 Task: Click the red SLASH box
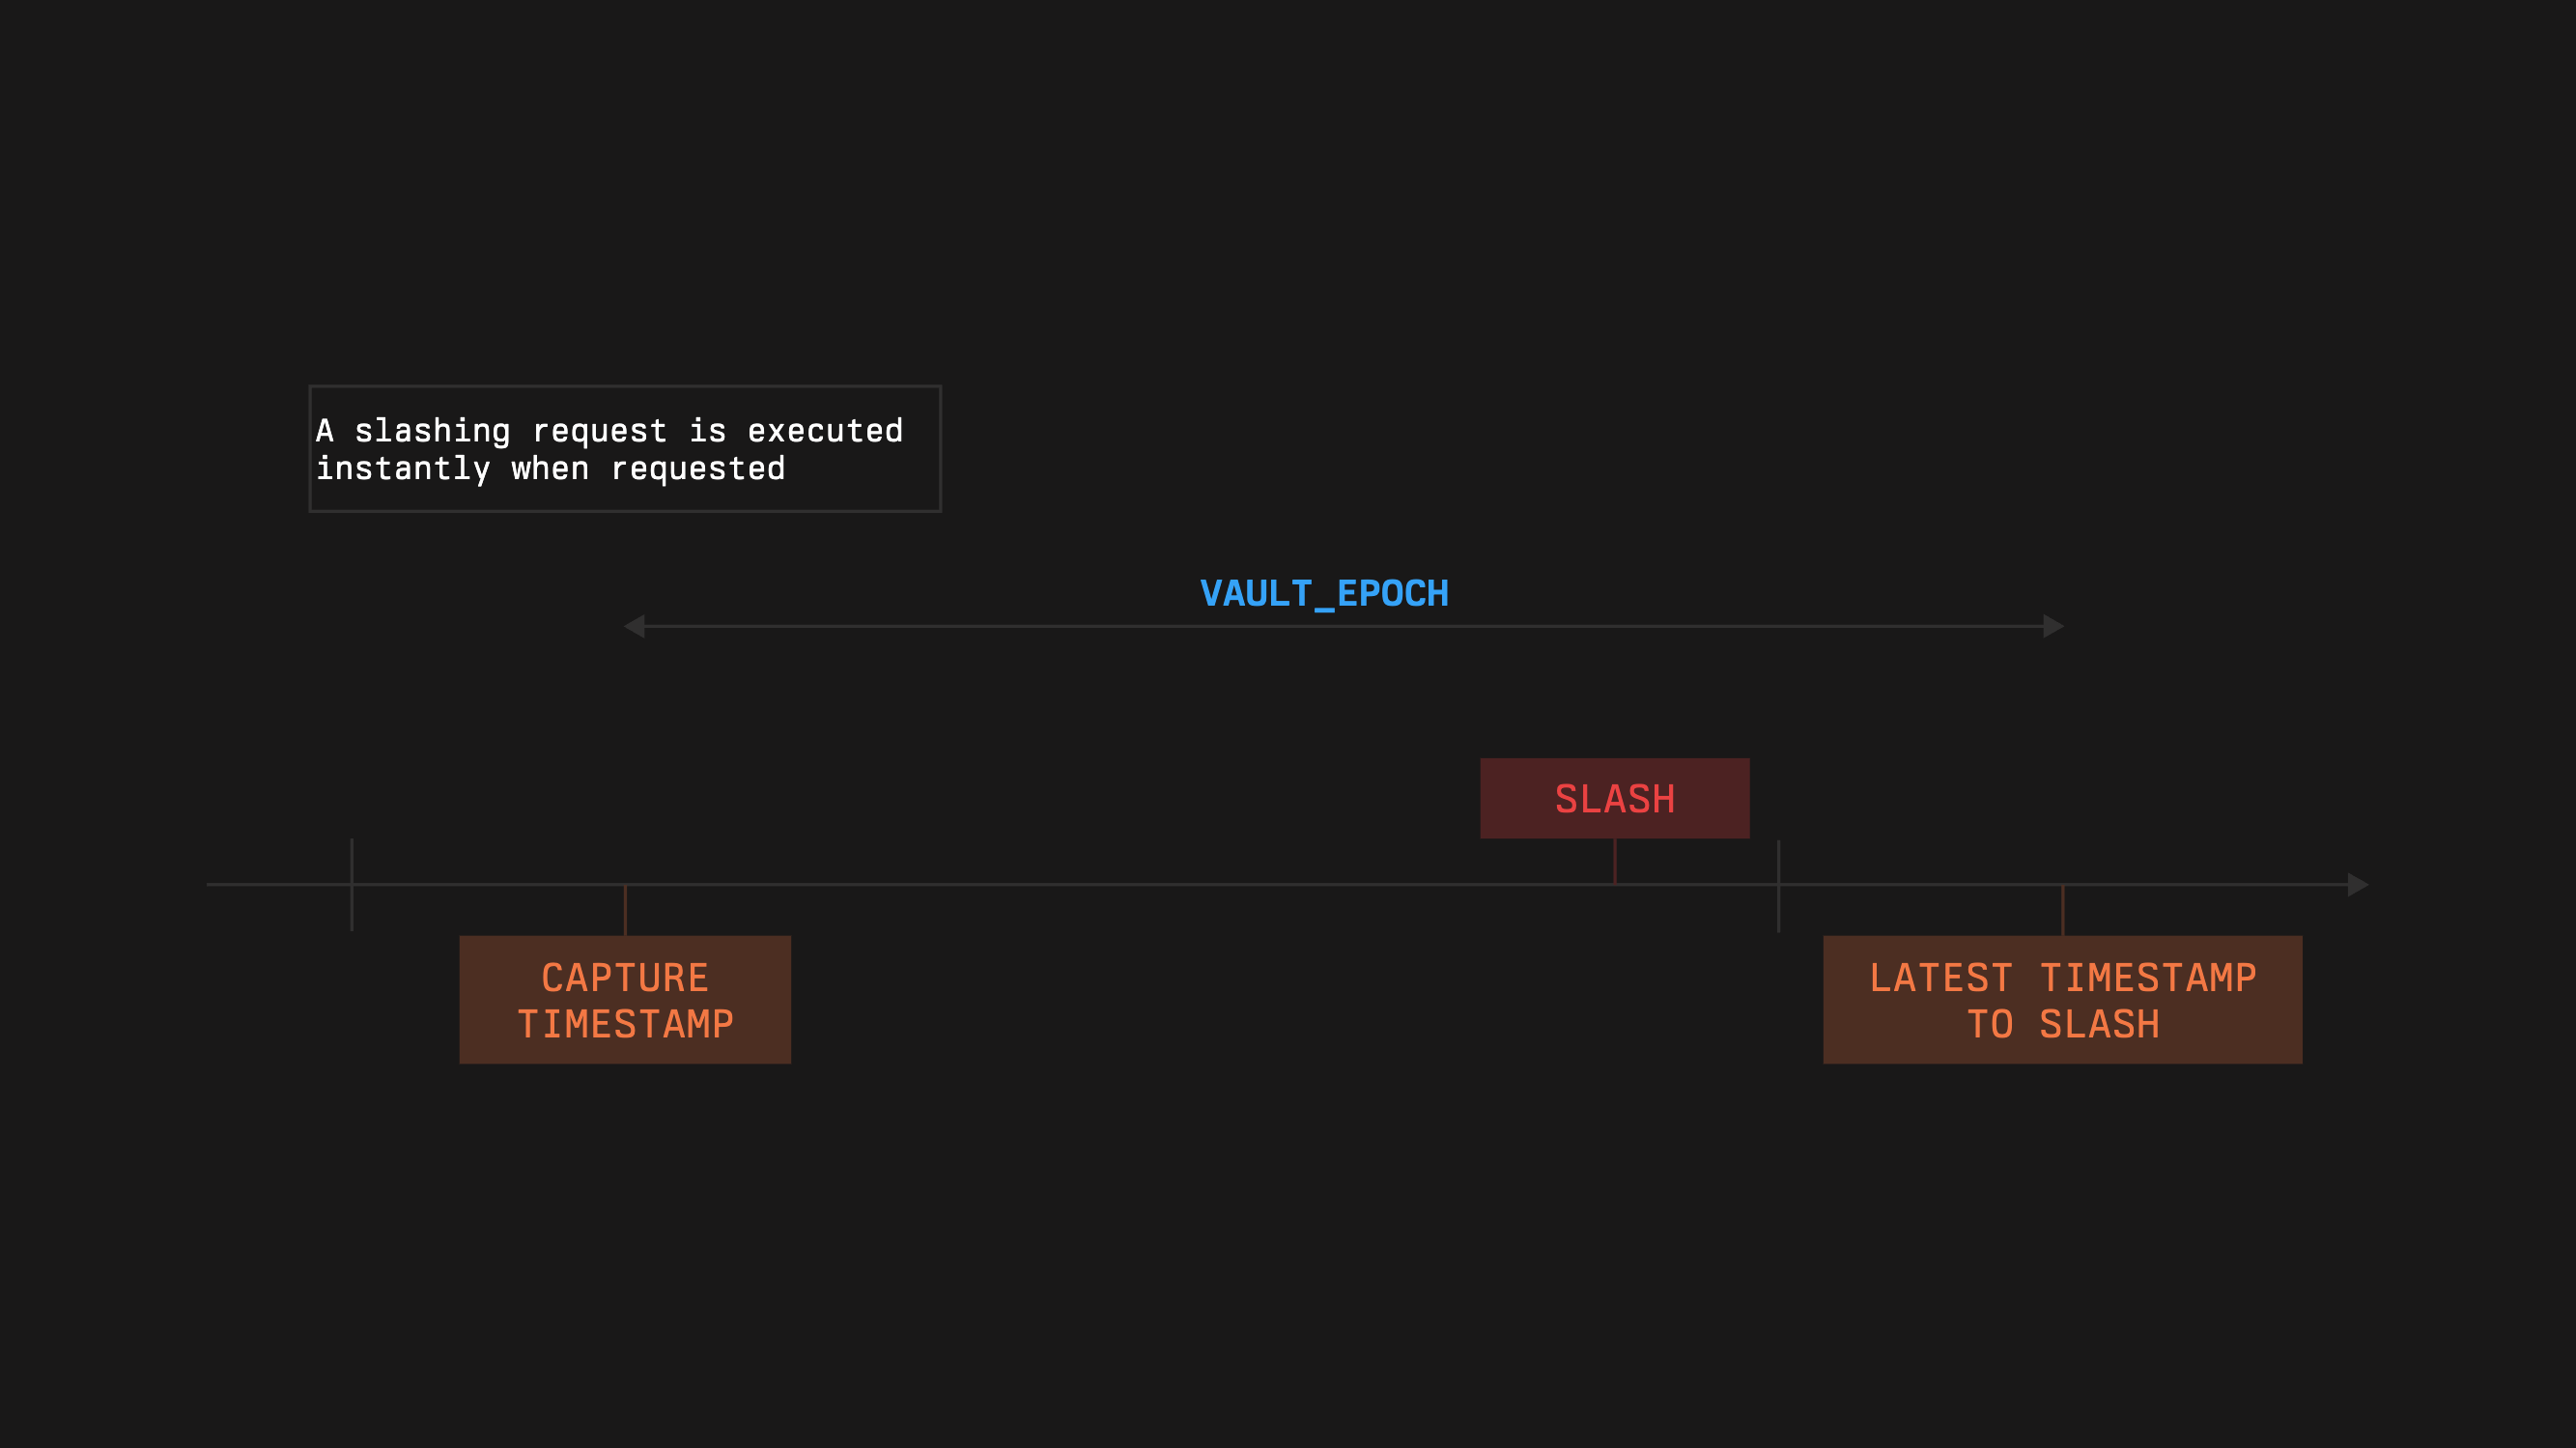[x=1614, y=798]
